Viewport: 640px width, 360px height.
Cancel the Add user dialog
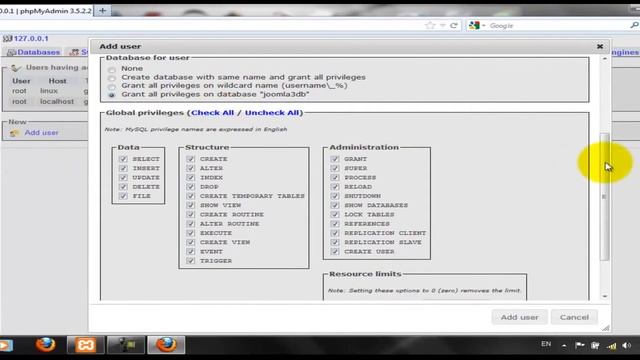click(x=574, y=317)
